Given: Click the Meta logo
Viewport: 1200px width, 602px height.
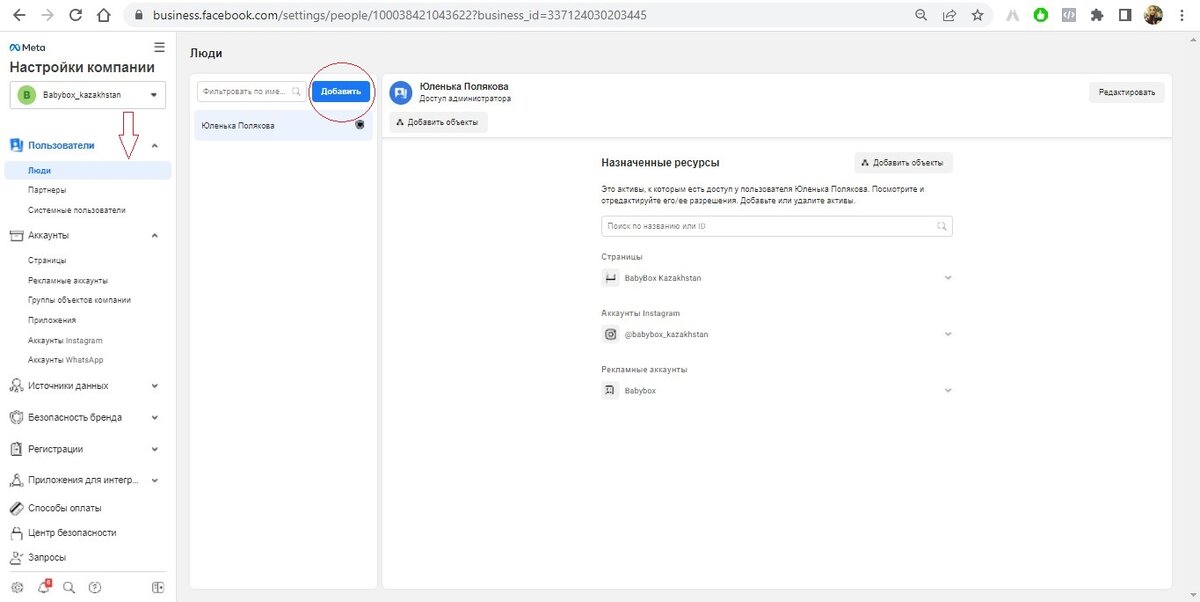Looking at the screenshot, I should click(x=27, y=48).
